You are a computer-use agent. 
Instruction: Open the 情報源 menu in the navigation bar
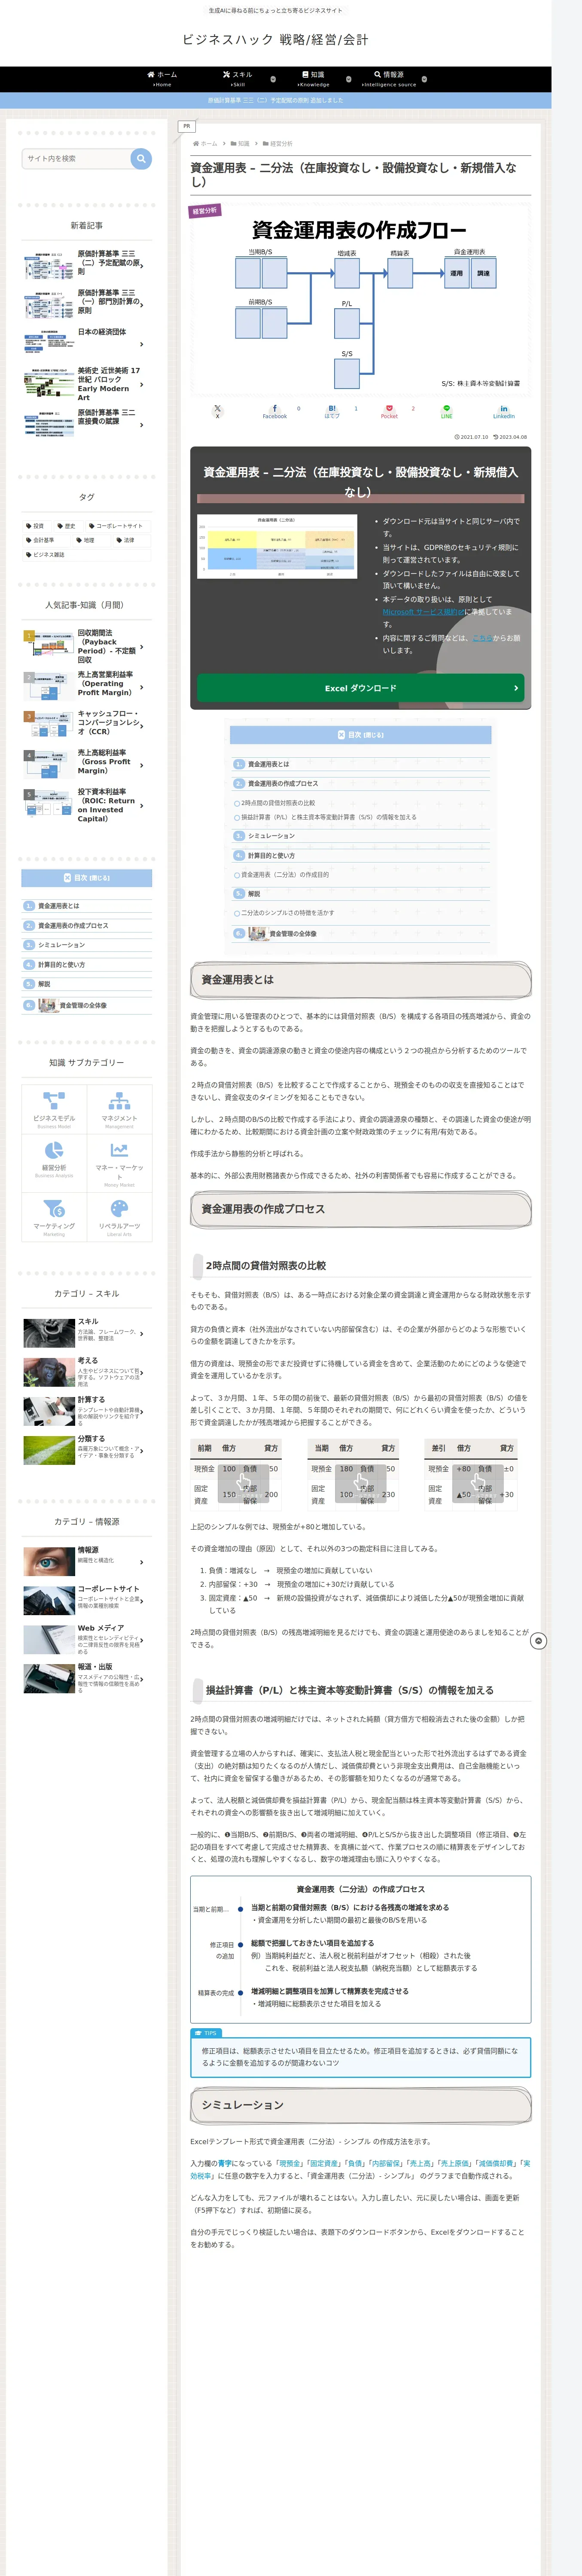389,79
